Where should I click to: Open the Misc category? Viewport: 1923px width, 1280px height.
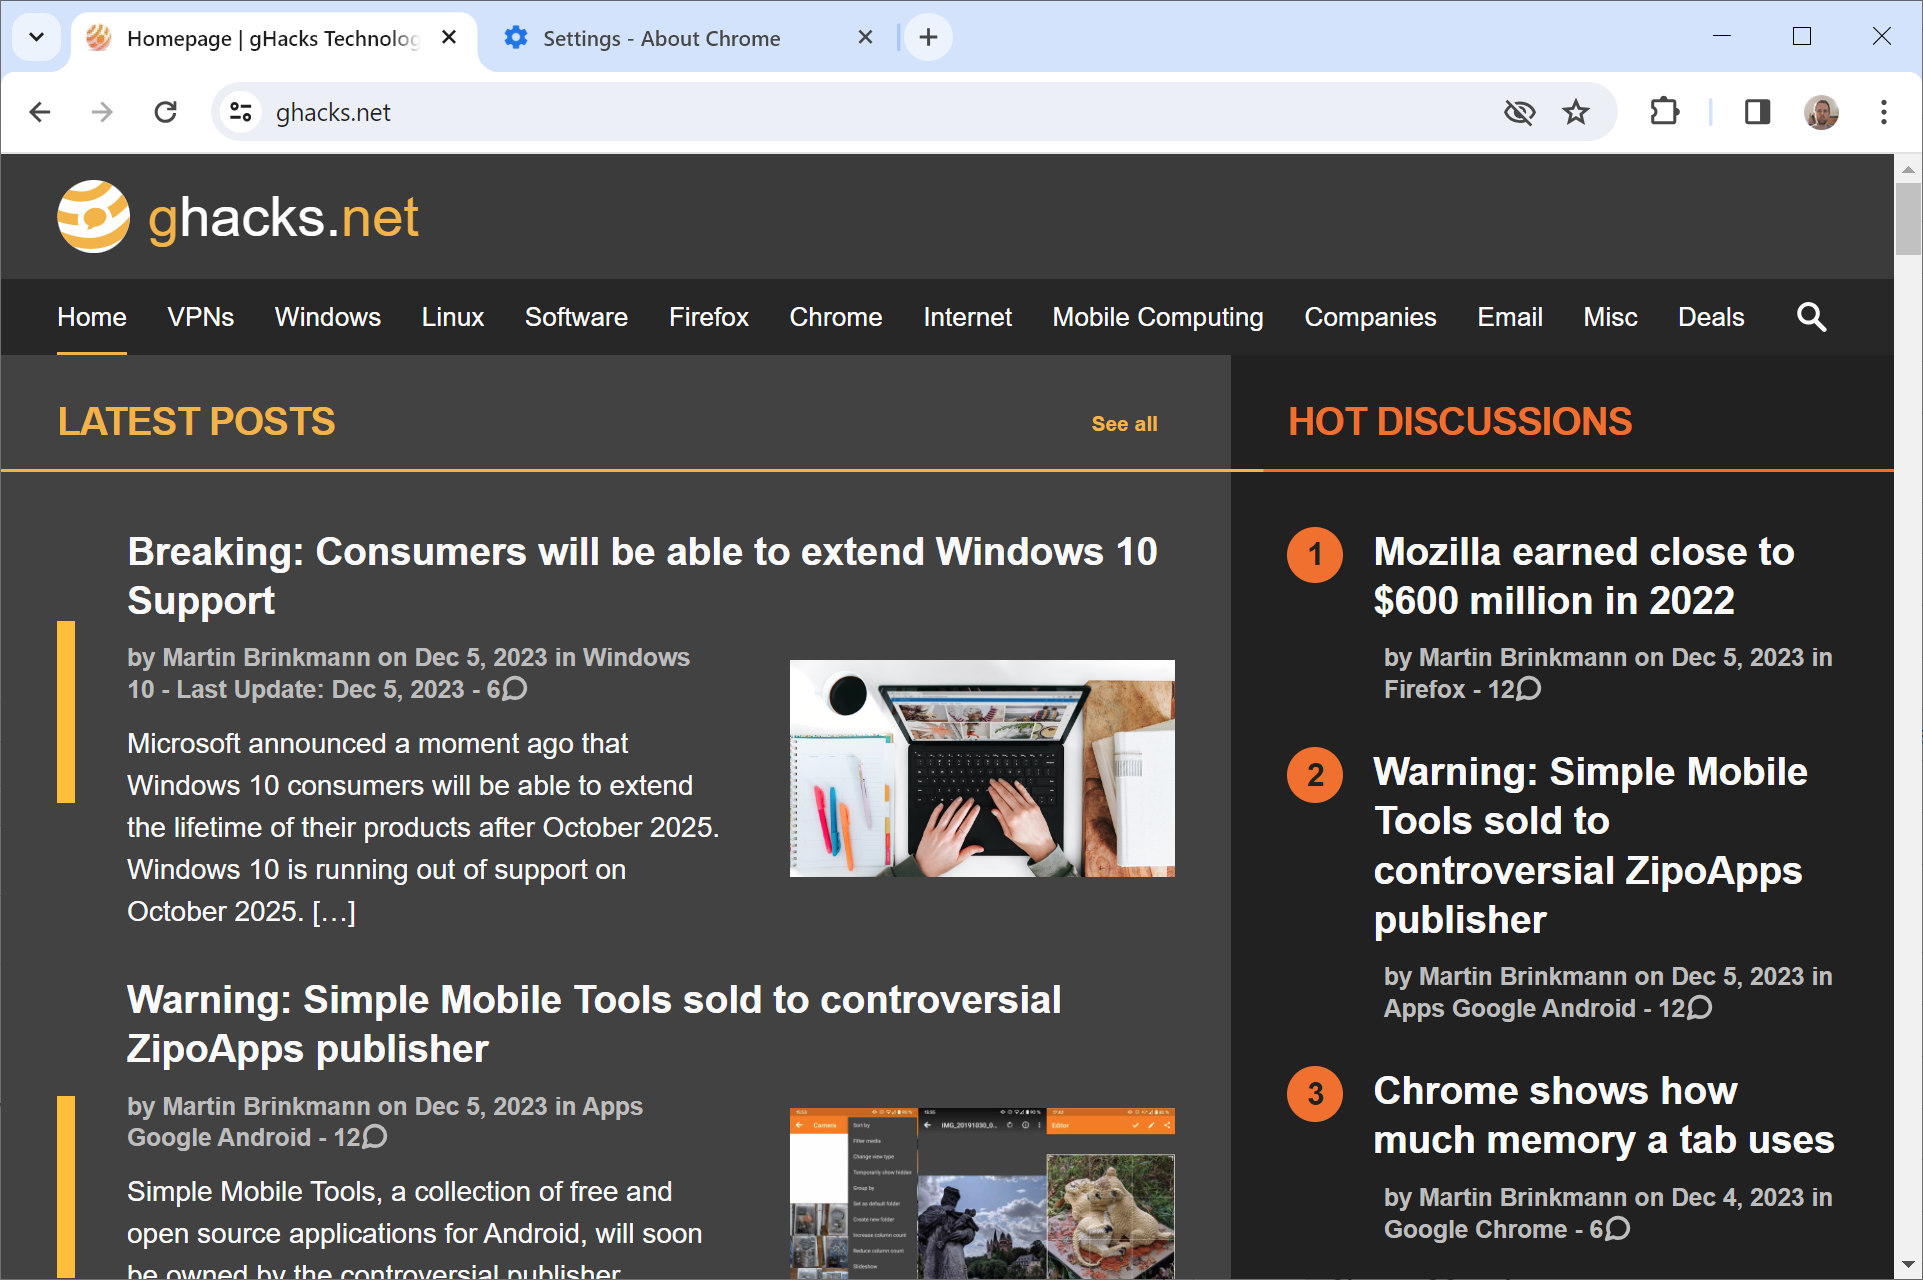coord(1611,318)
